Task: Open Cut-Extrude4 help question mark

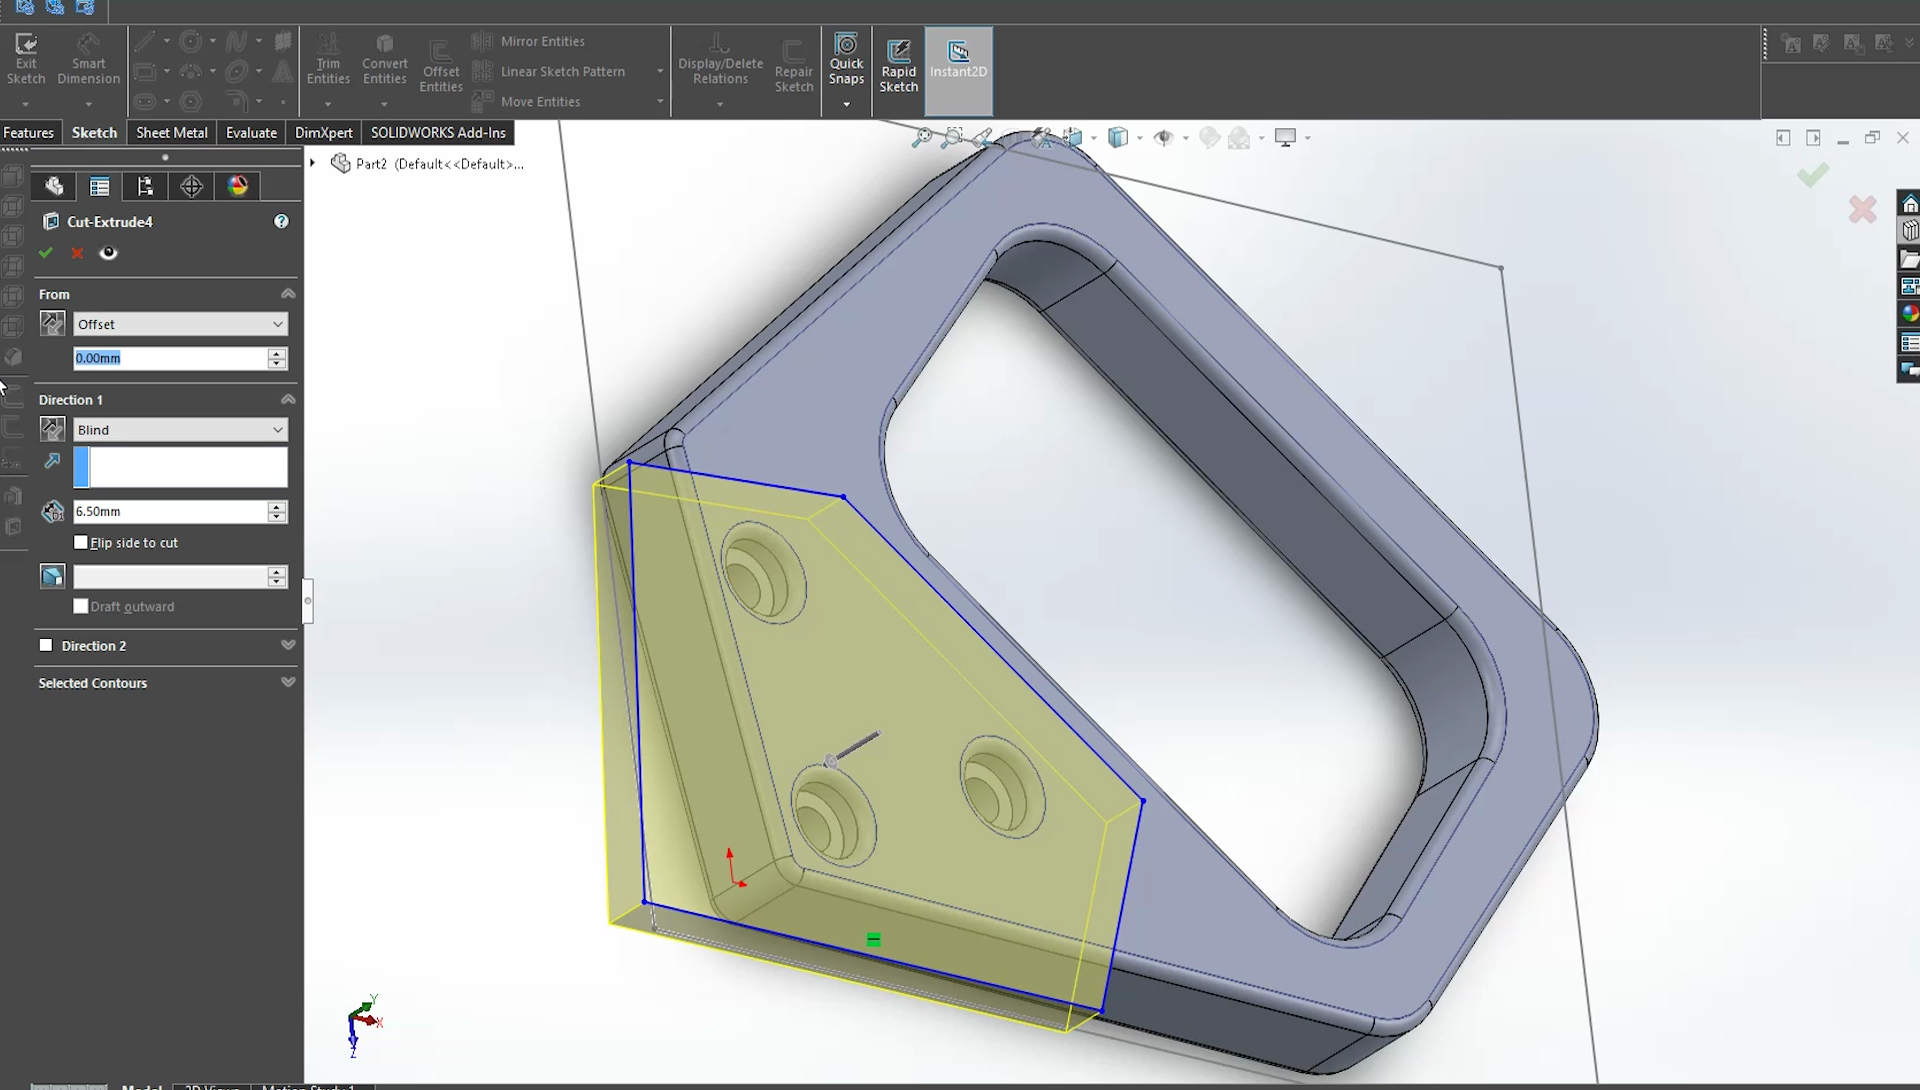Action: click(x=281, y=221)
